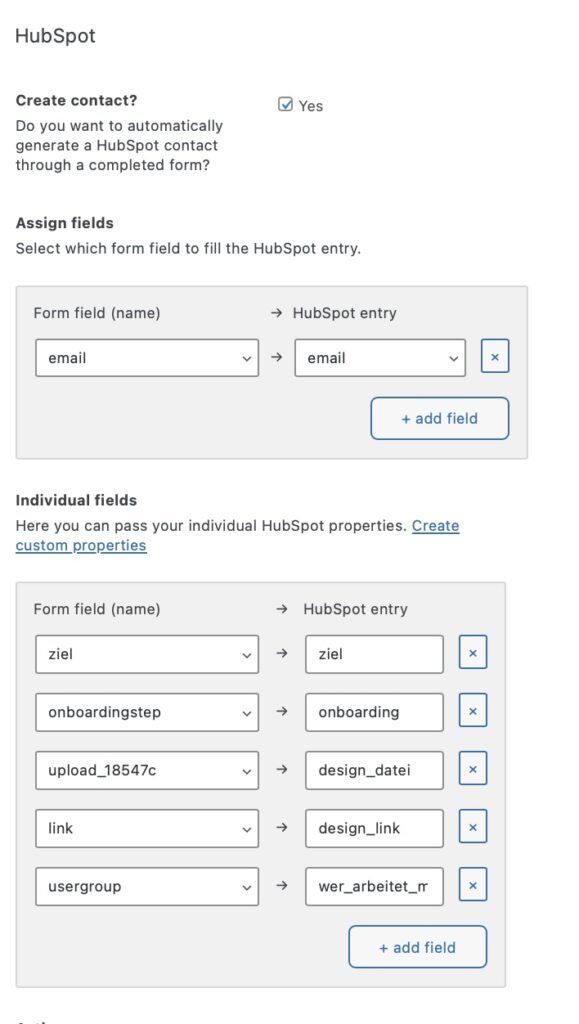This screenshot has width=579, height=1024.
Task: Open the ziel form field dropdown
Action: (146, 653)
